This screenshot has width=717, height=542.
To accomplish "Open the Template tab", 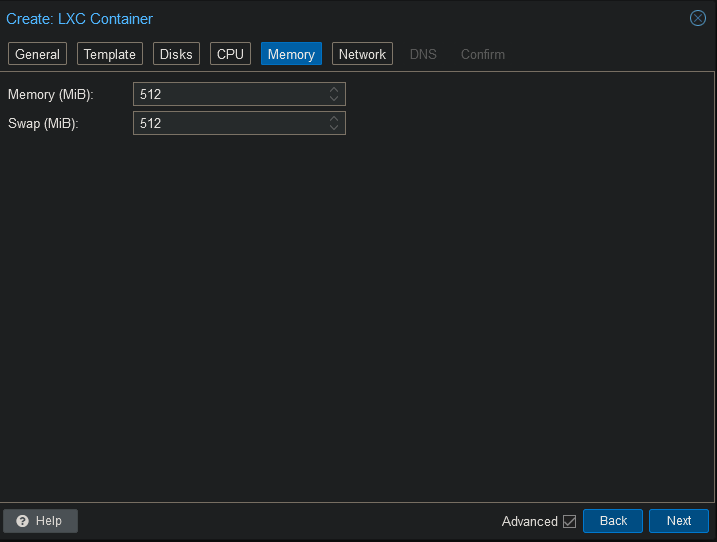I will [109, 54].
